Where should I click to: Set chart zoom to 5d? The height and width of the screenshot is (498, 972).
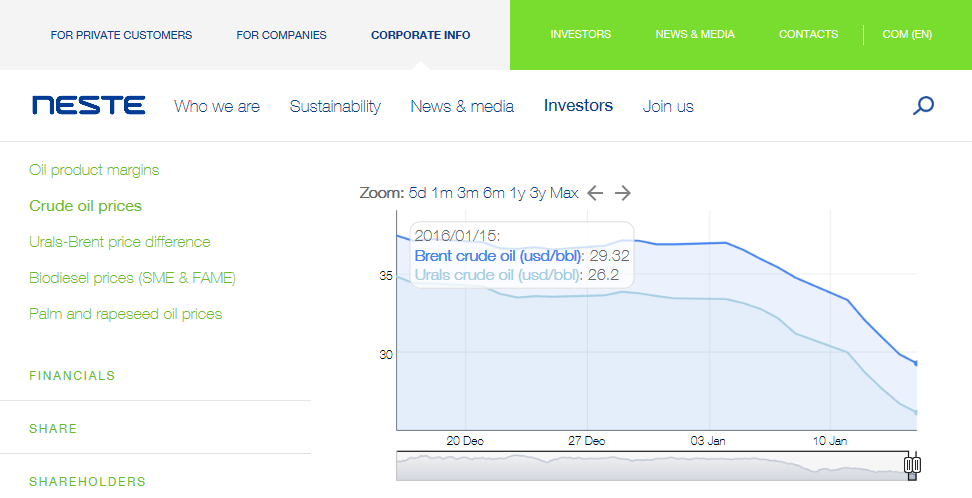pos(418,193)
